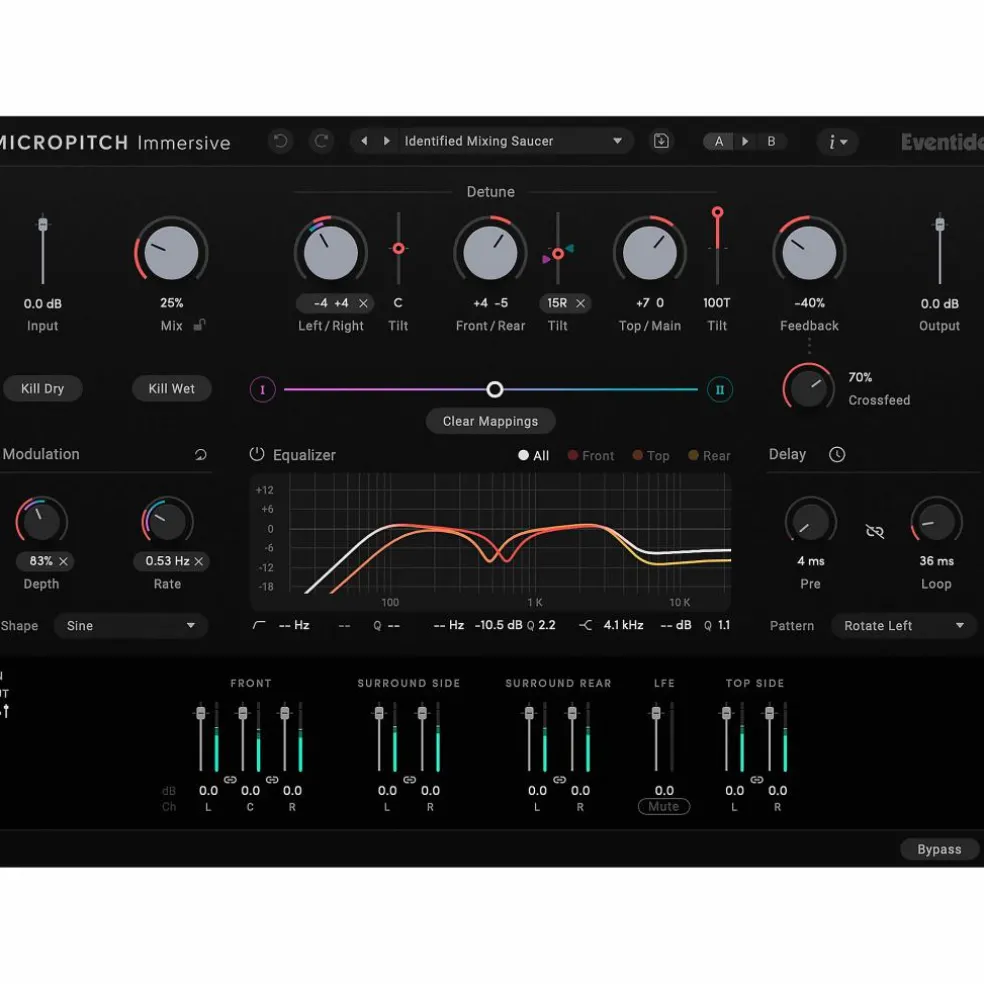Go to previous preset with left arrow
The width and height of the screenshot is (984, 984).
point(364,141)
